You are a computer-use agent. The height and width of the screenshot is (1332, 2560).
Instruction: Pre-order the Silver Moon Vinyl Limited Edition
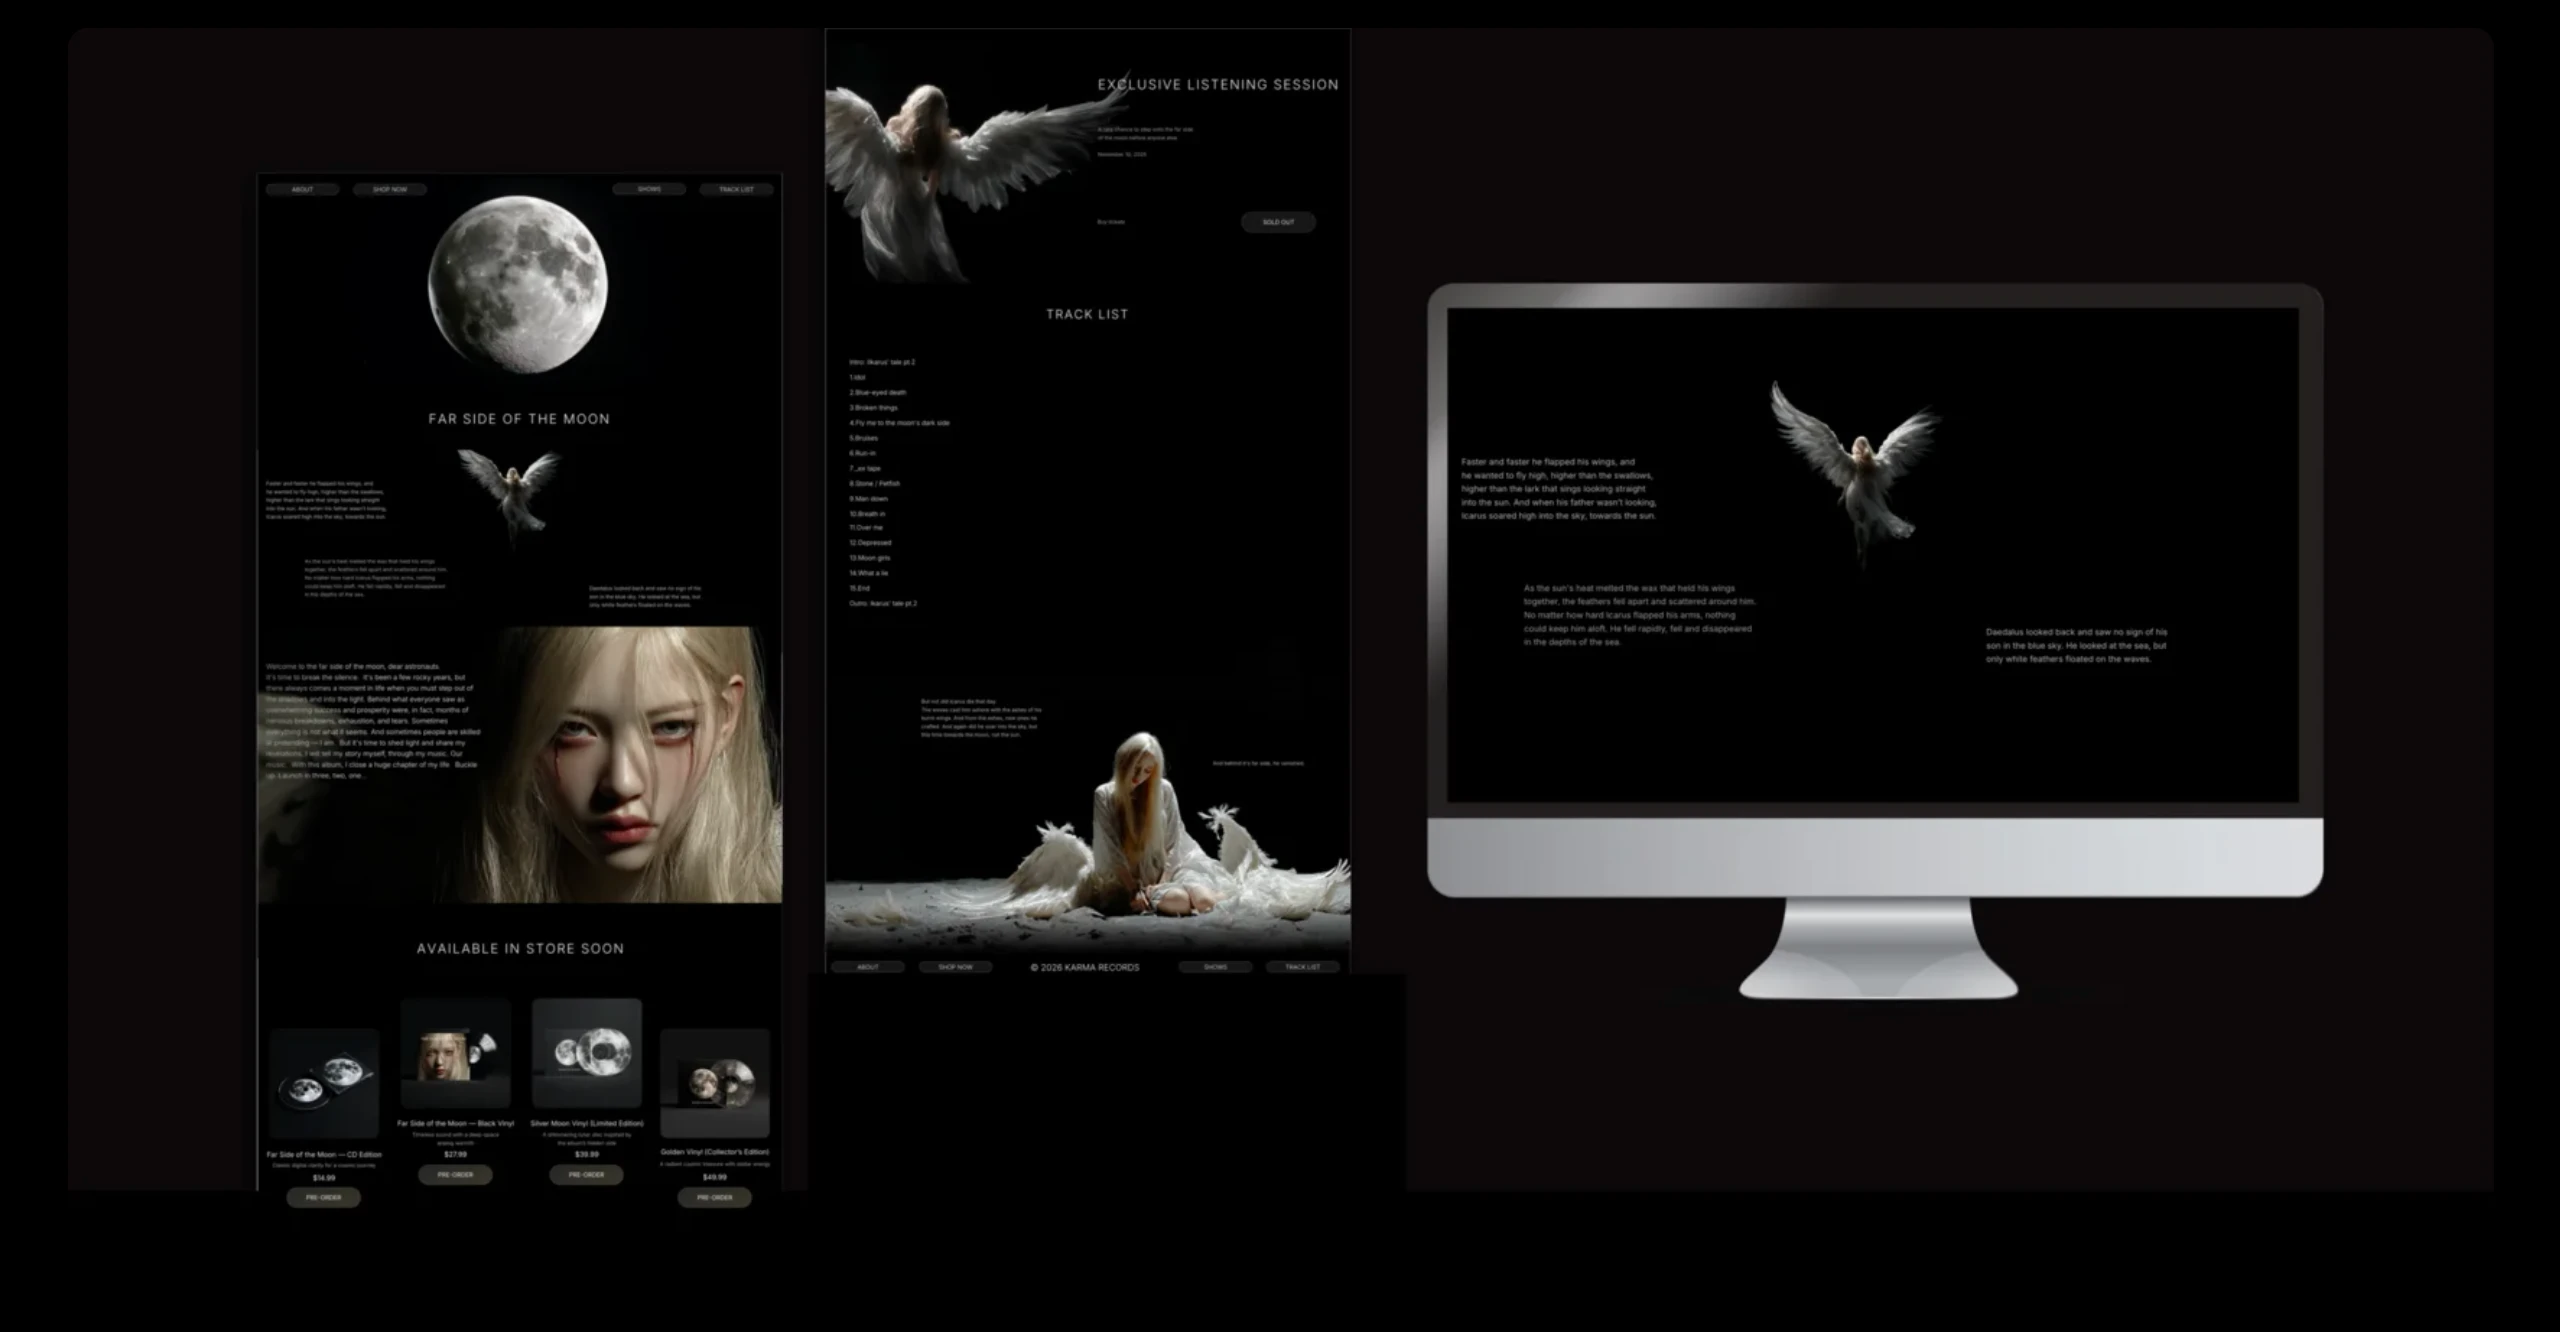tap(587, 1175)
